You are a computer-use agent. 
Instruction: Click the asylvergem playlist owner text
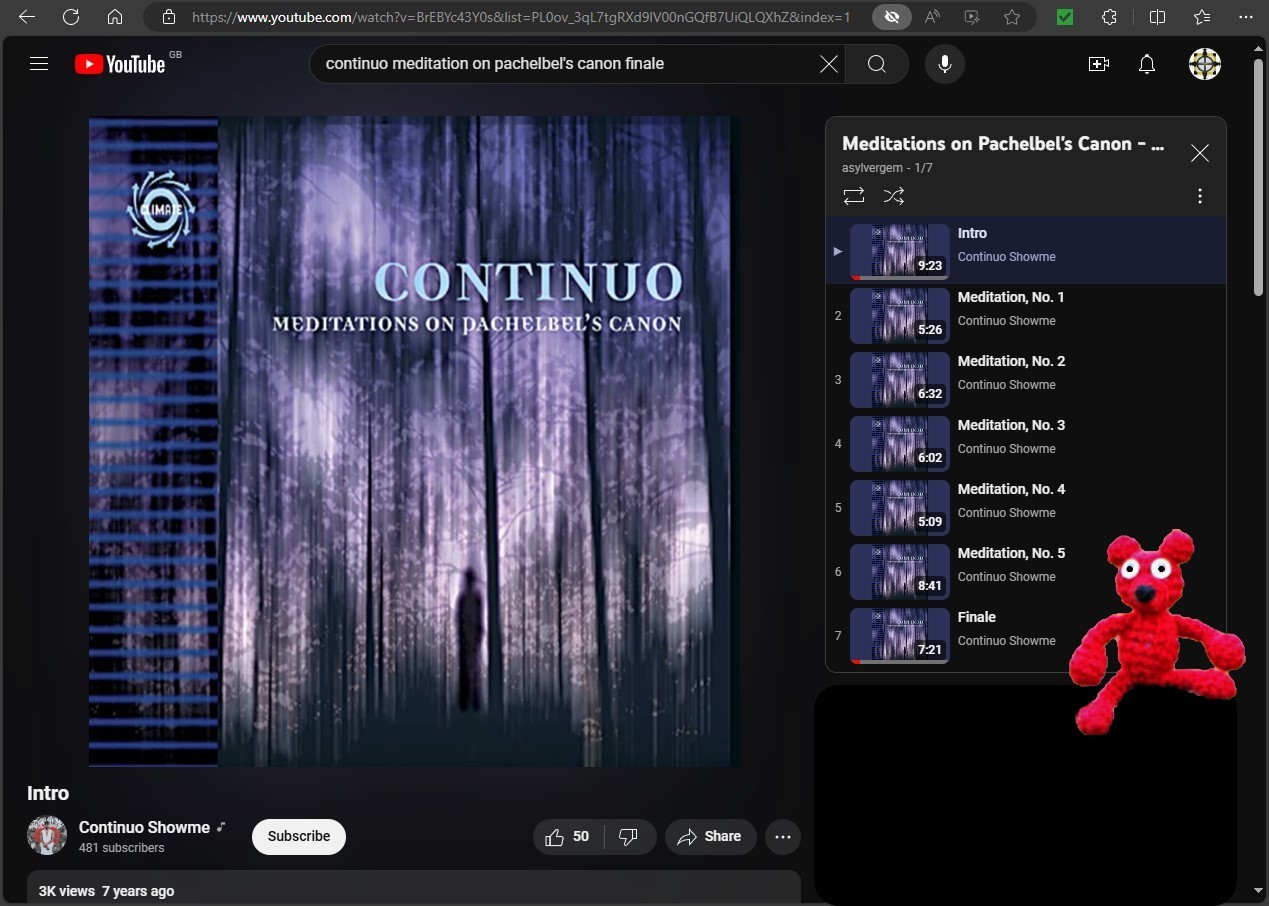[873, 168]
